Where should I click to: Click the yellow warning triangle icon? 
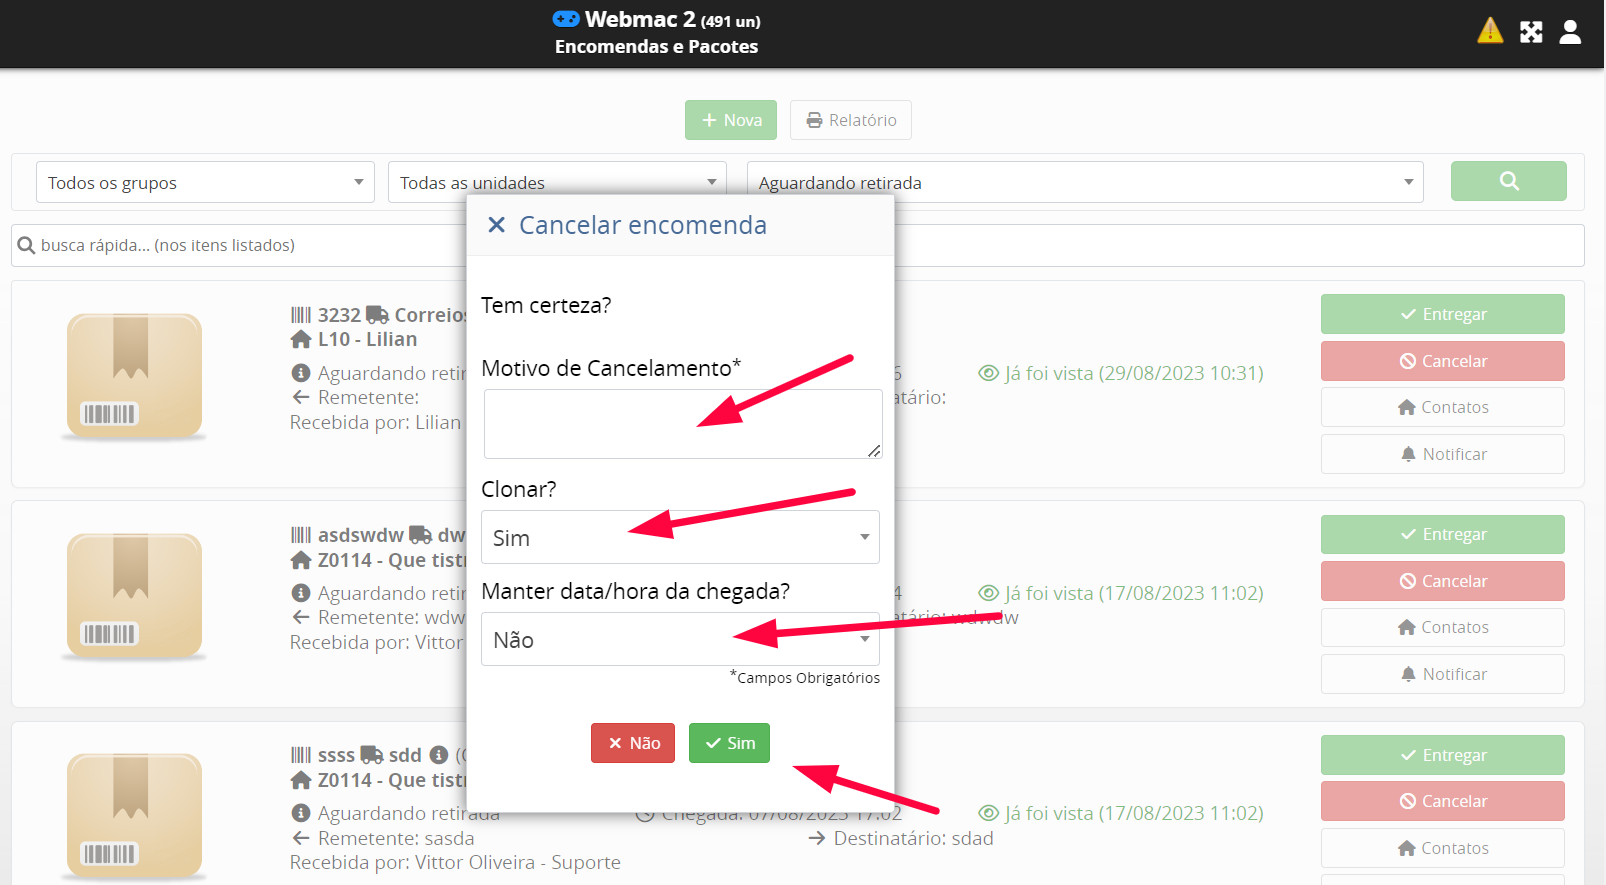pos(1489,31)
